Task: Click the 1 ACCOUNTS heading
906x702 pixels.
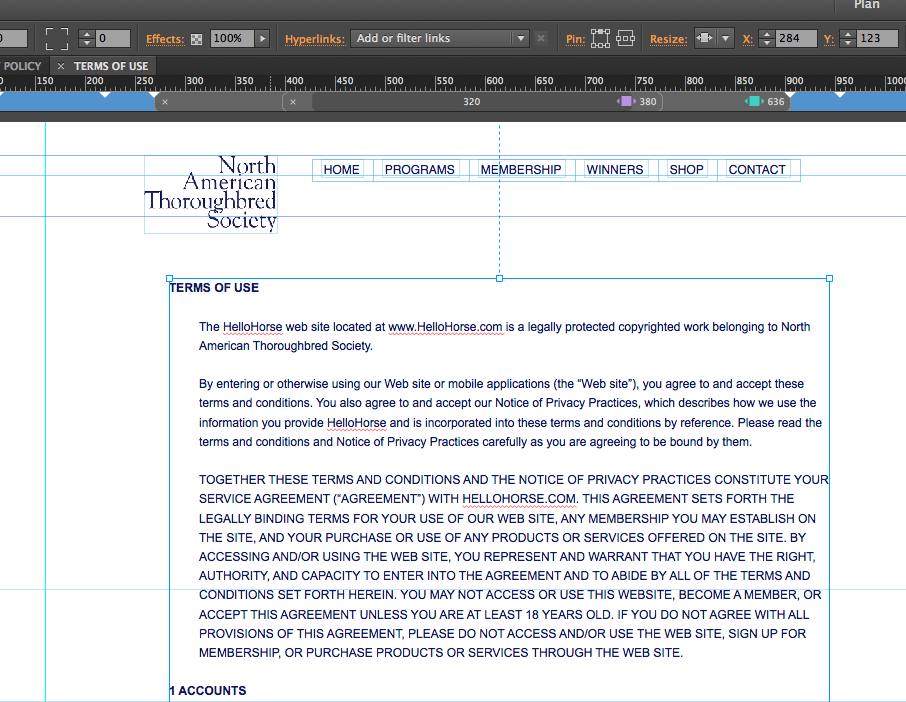Action: click(208, 690)
